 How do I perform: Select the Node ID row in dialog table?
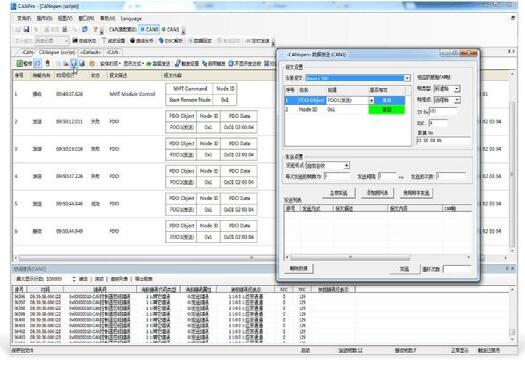[x=345, y=109]
